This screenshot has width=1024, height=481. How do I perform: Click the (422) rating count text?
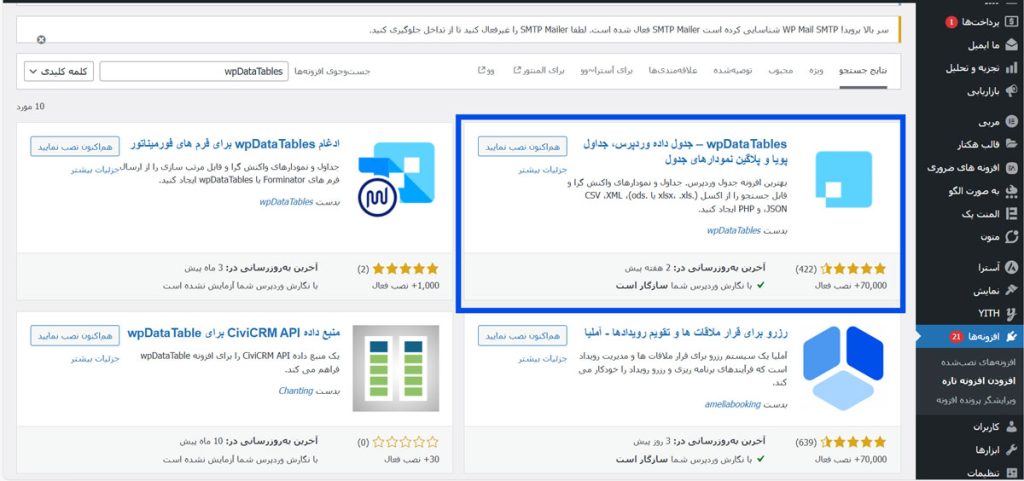pos(806,268)
